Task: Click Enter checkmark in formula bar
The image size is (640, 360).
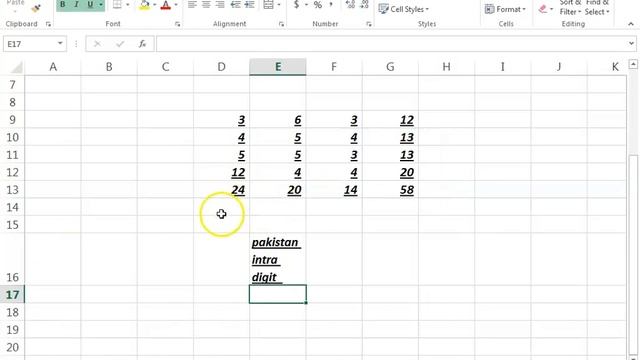Action: (x=120, y=44)
